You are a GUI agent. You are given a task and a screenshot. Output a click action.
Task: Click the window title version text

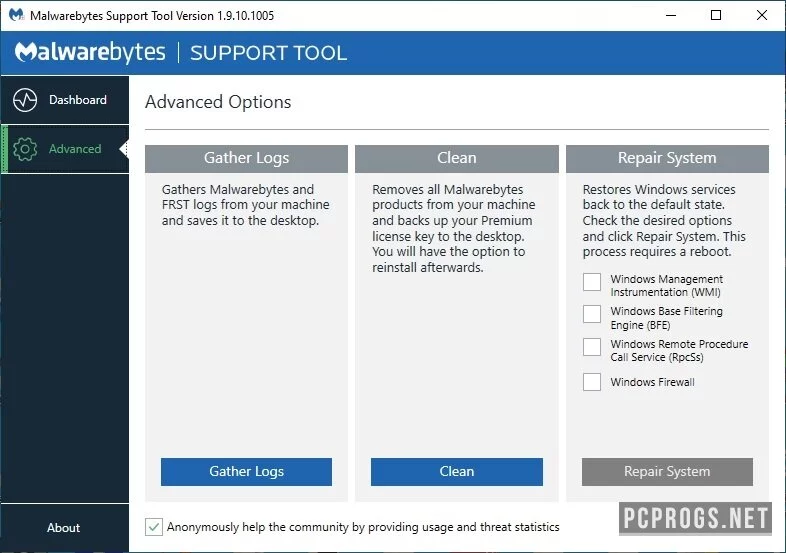click(152, 16)
